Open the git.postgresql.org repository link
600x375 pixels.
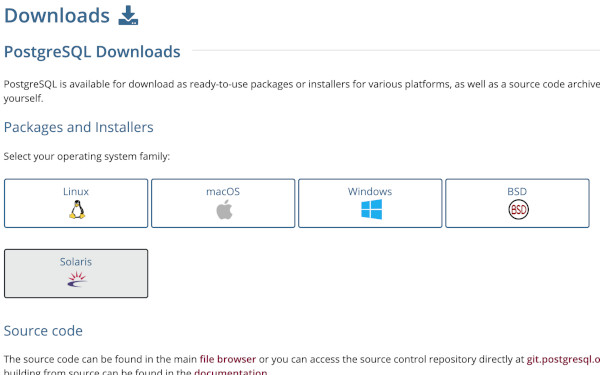click(x=563, y=359)
